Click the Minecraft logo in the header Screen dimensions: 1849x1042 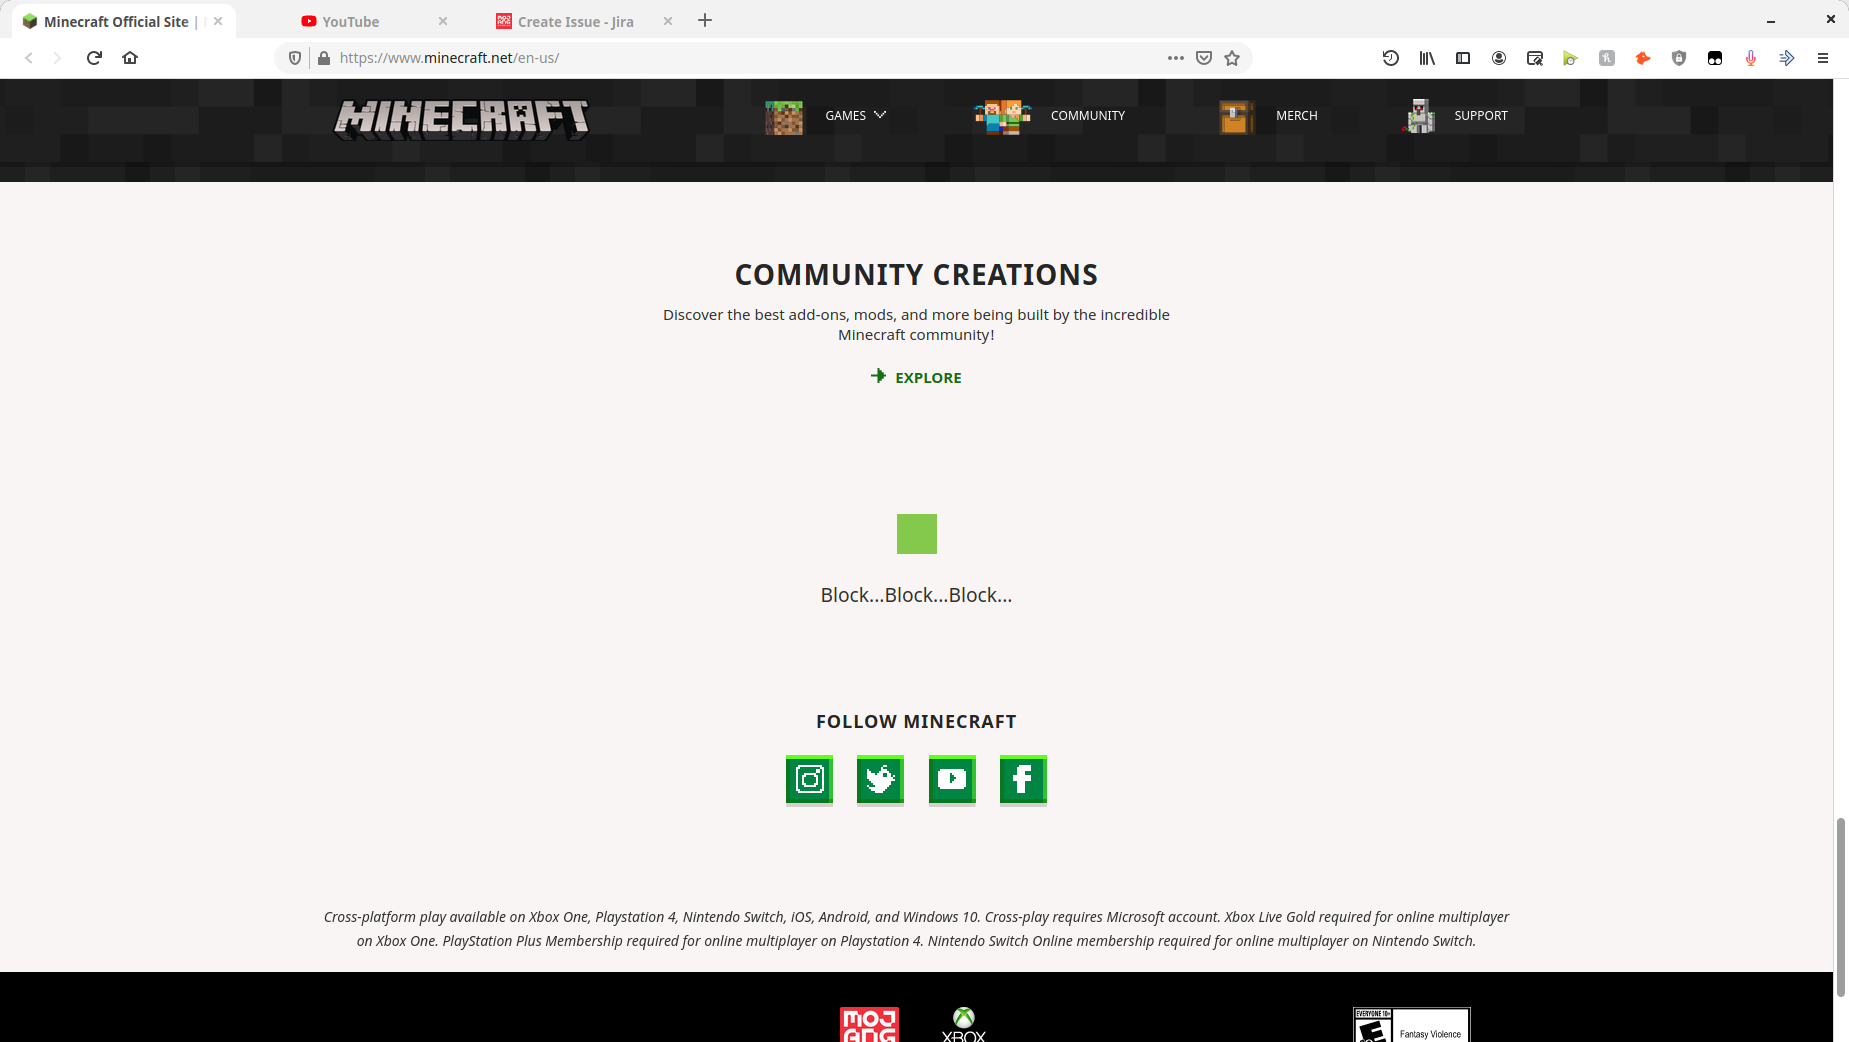(x=461, y=119)
